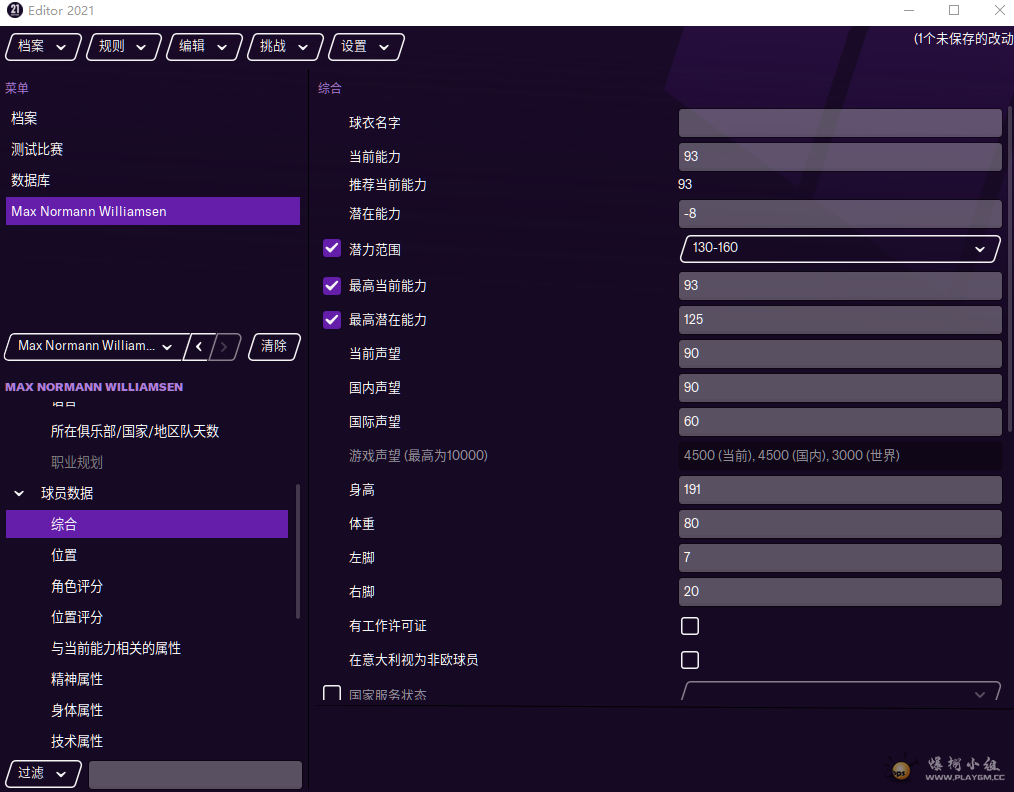Tick the 在意大利视为非欧球员 checkbox

[689, 660]
